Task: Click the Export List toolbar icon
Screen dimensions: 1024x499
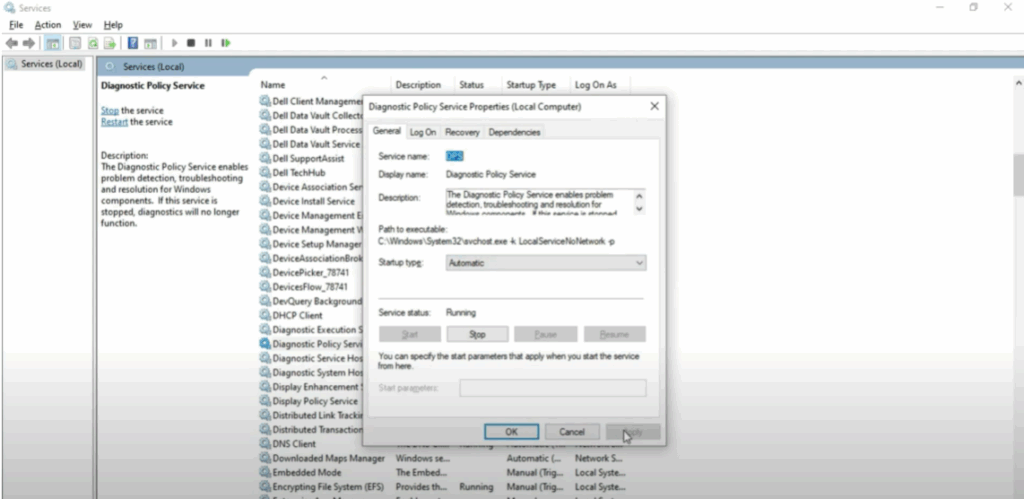Action: (x=110, y=43)
